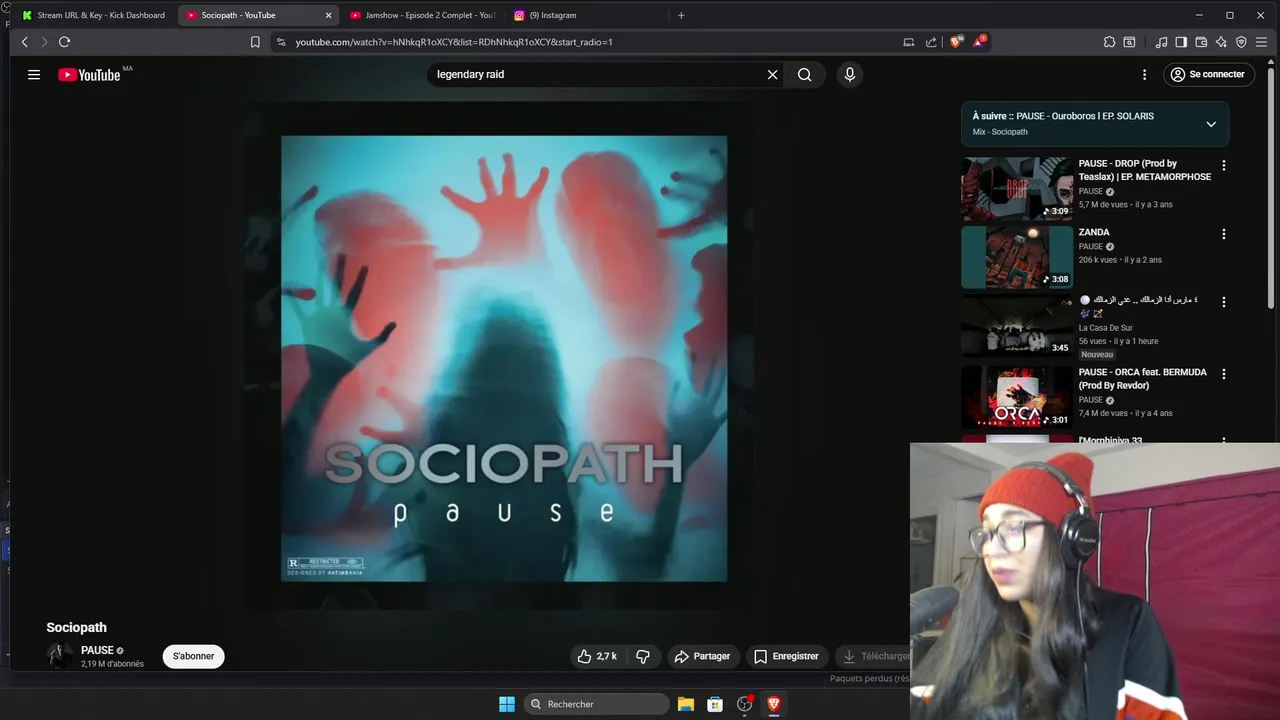Go to the YouTube home logo

pyautogui.click(x=89, y=75)
